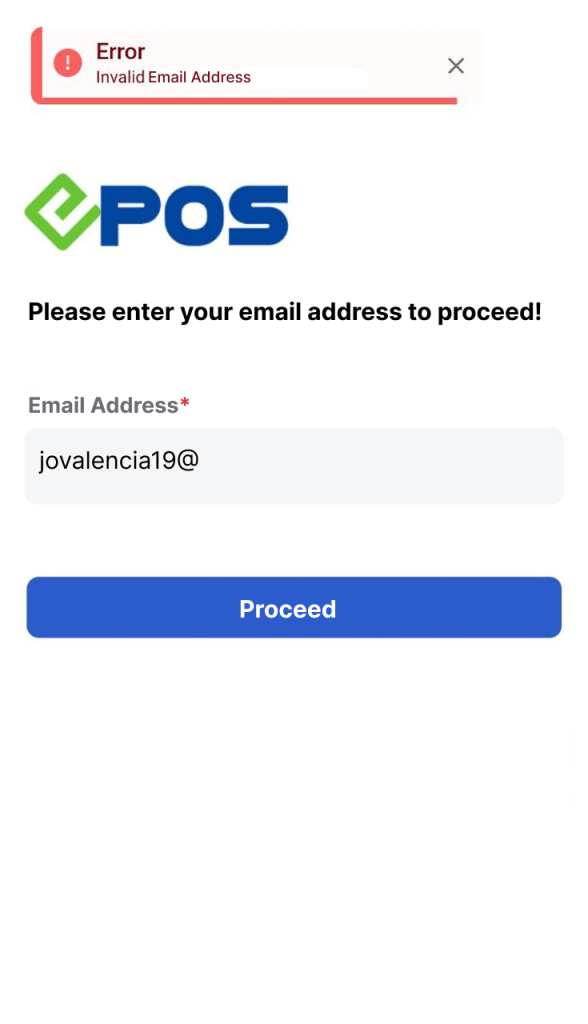Click the red timer bar under the toast

[248, 101]
